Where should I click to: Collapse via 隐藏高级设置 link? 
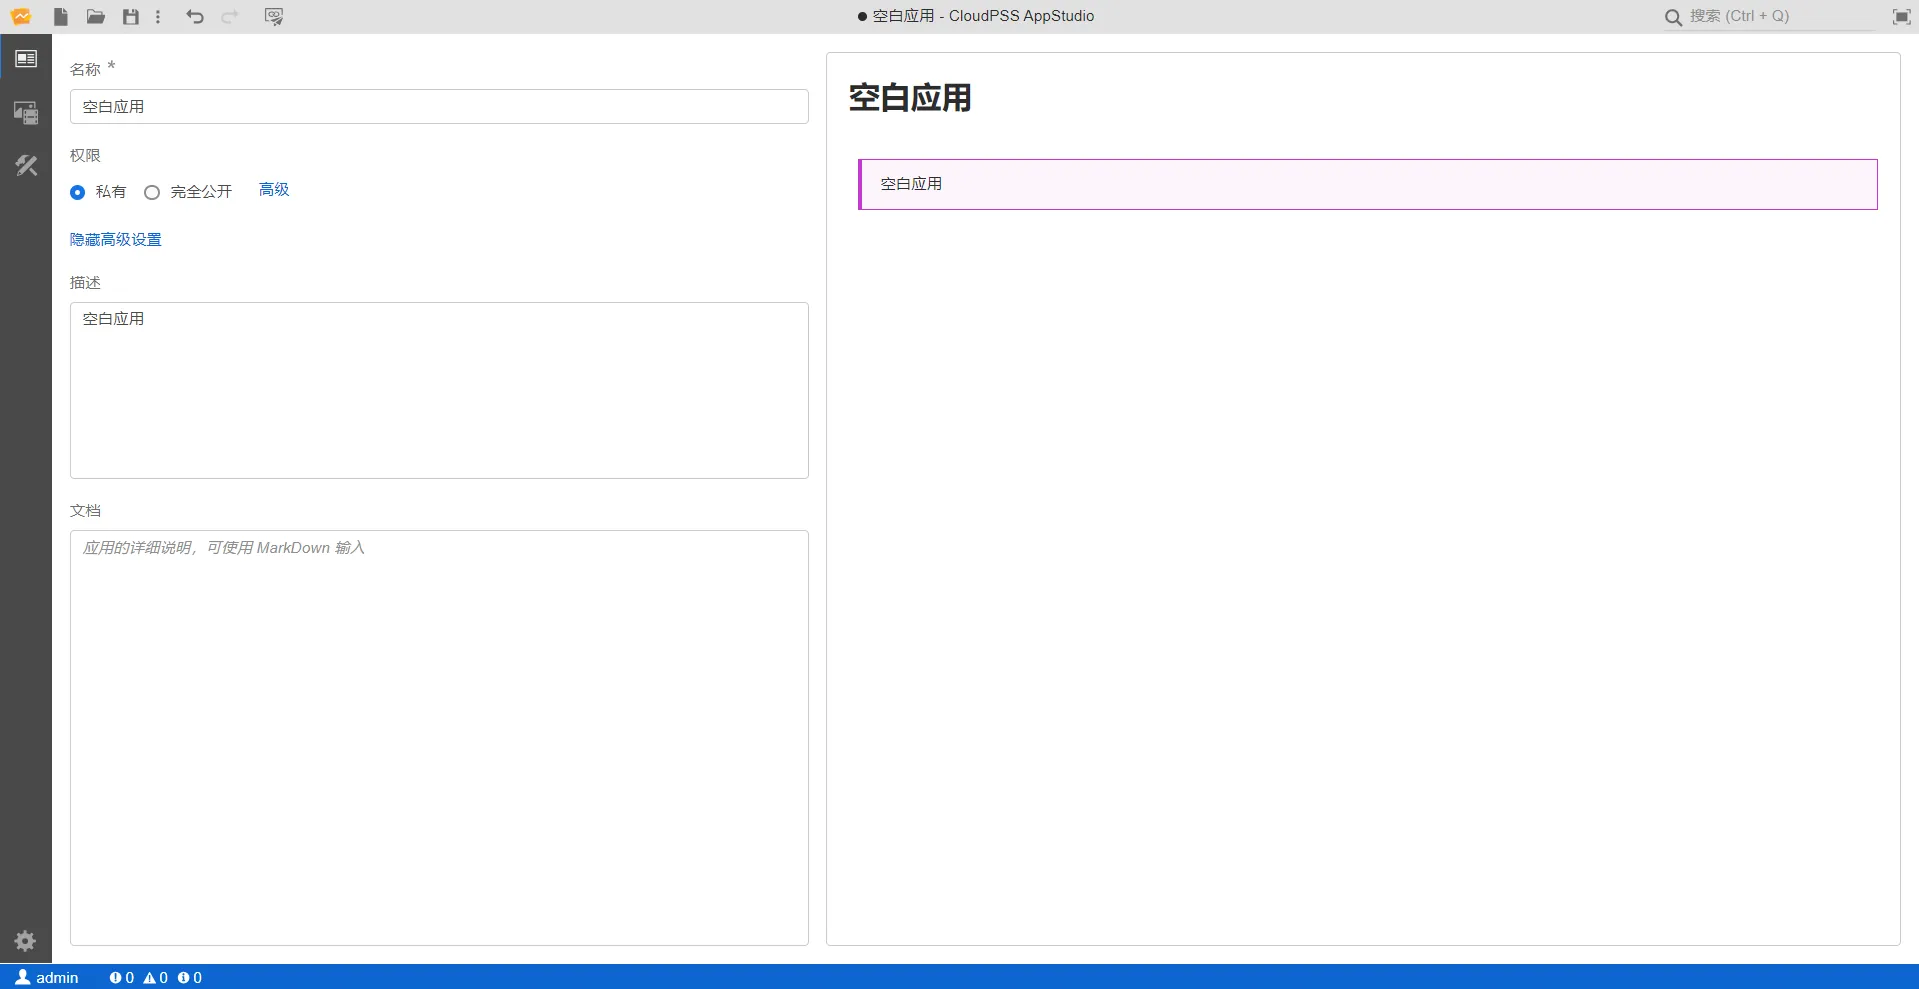coord(116,239)
